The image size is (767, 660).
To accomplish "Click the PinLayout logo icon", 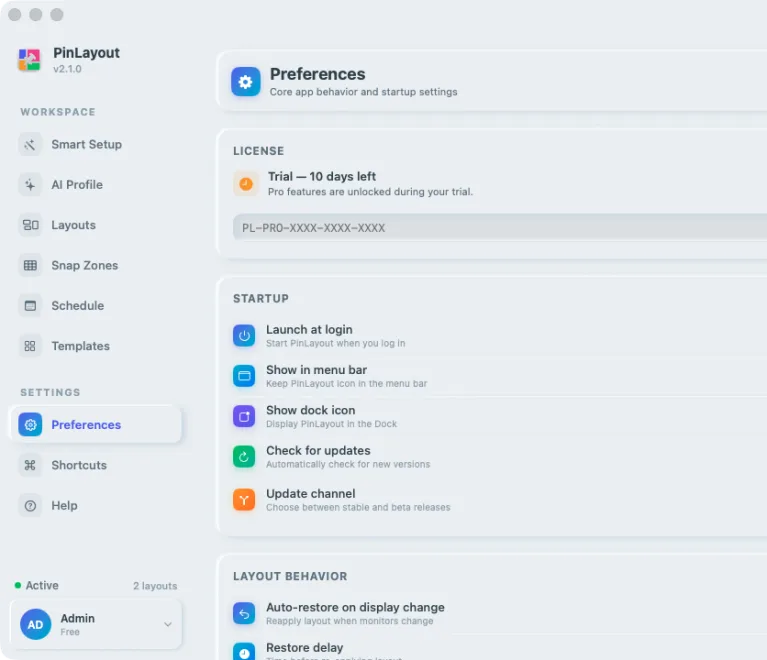I will (x=29, y=60).
